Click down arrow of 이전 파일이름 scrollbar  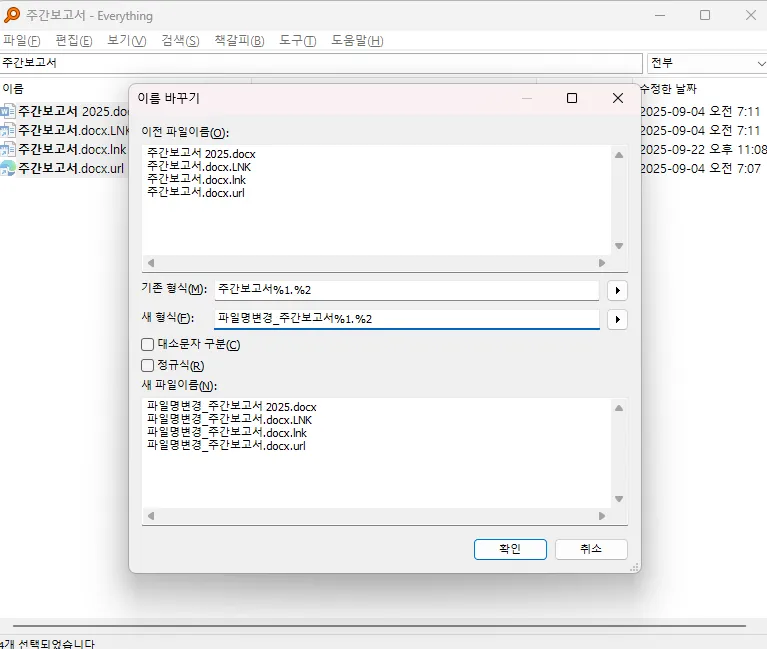click(619, 246)
